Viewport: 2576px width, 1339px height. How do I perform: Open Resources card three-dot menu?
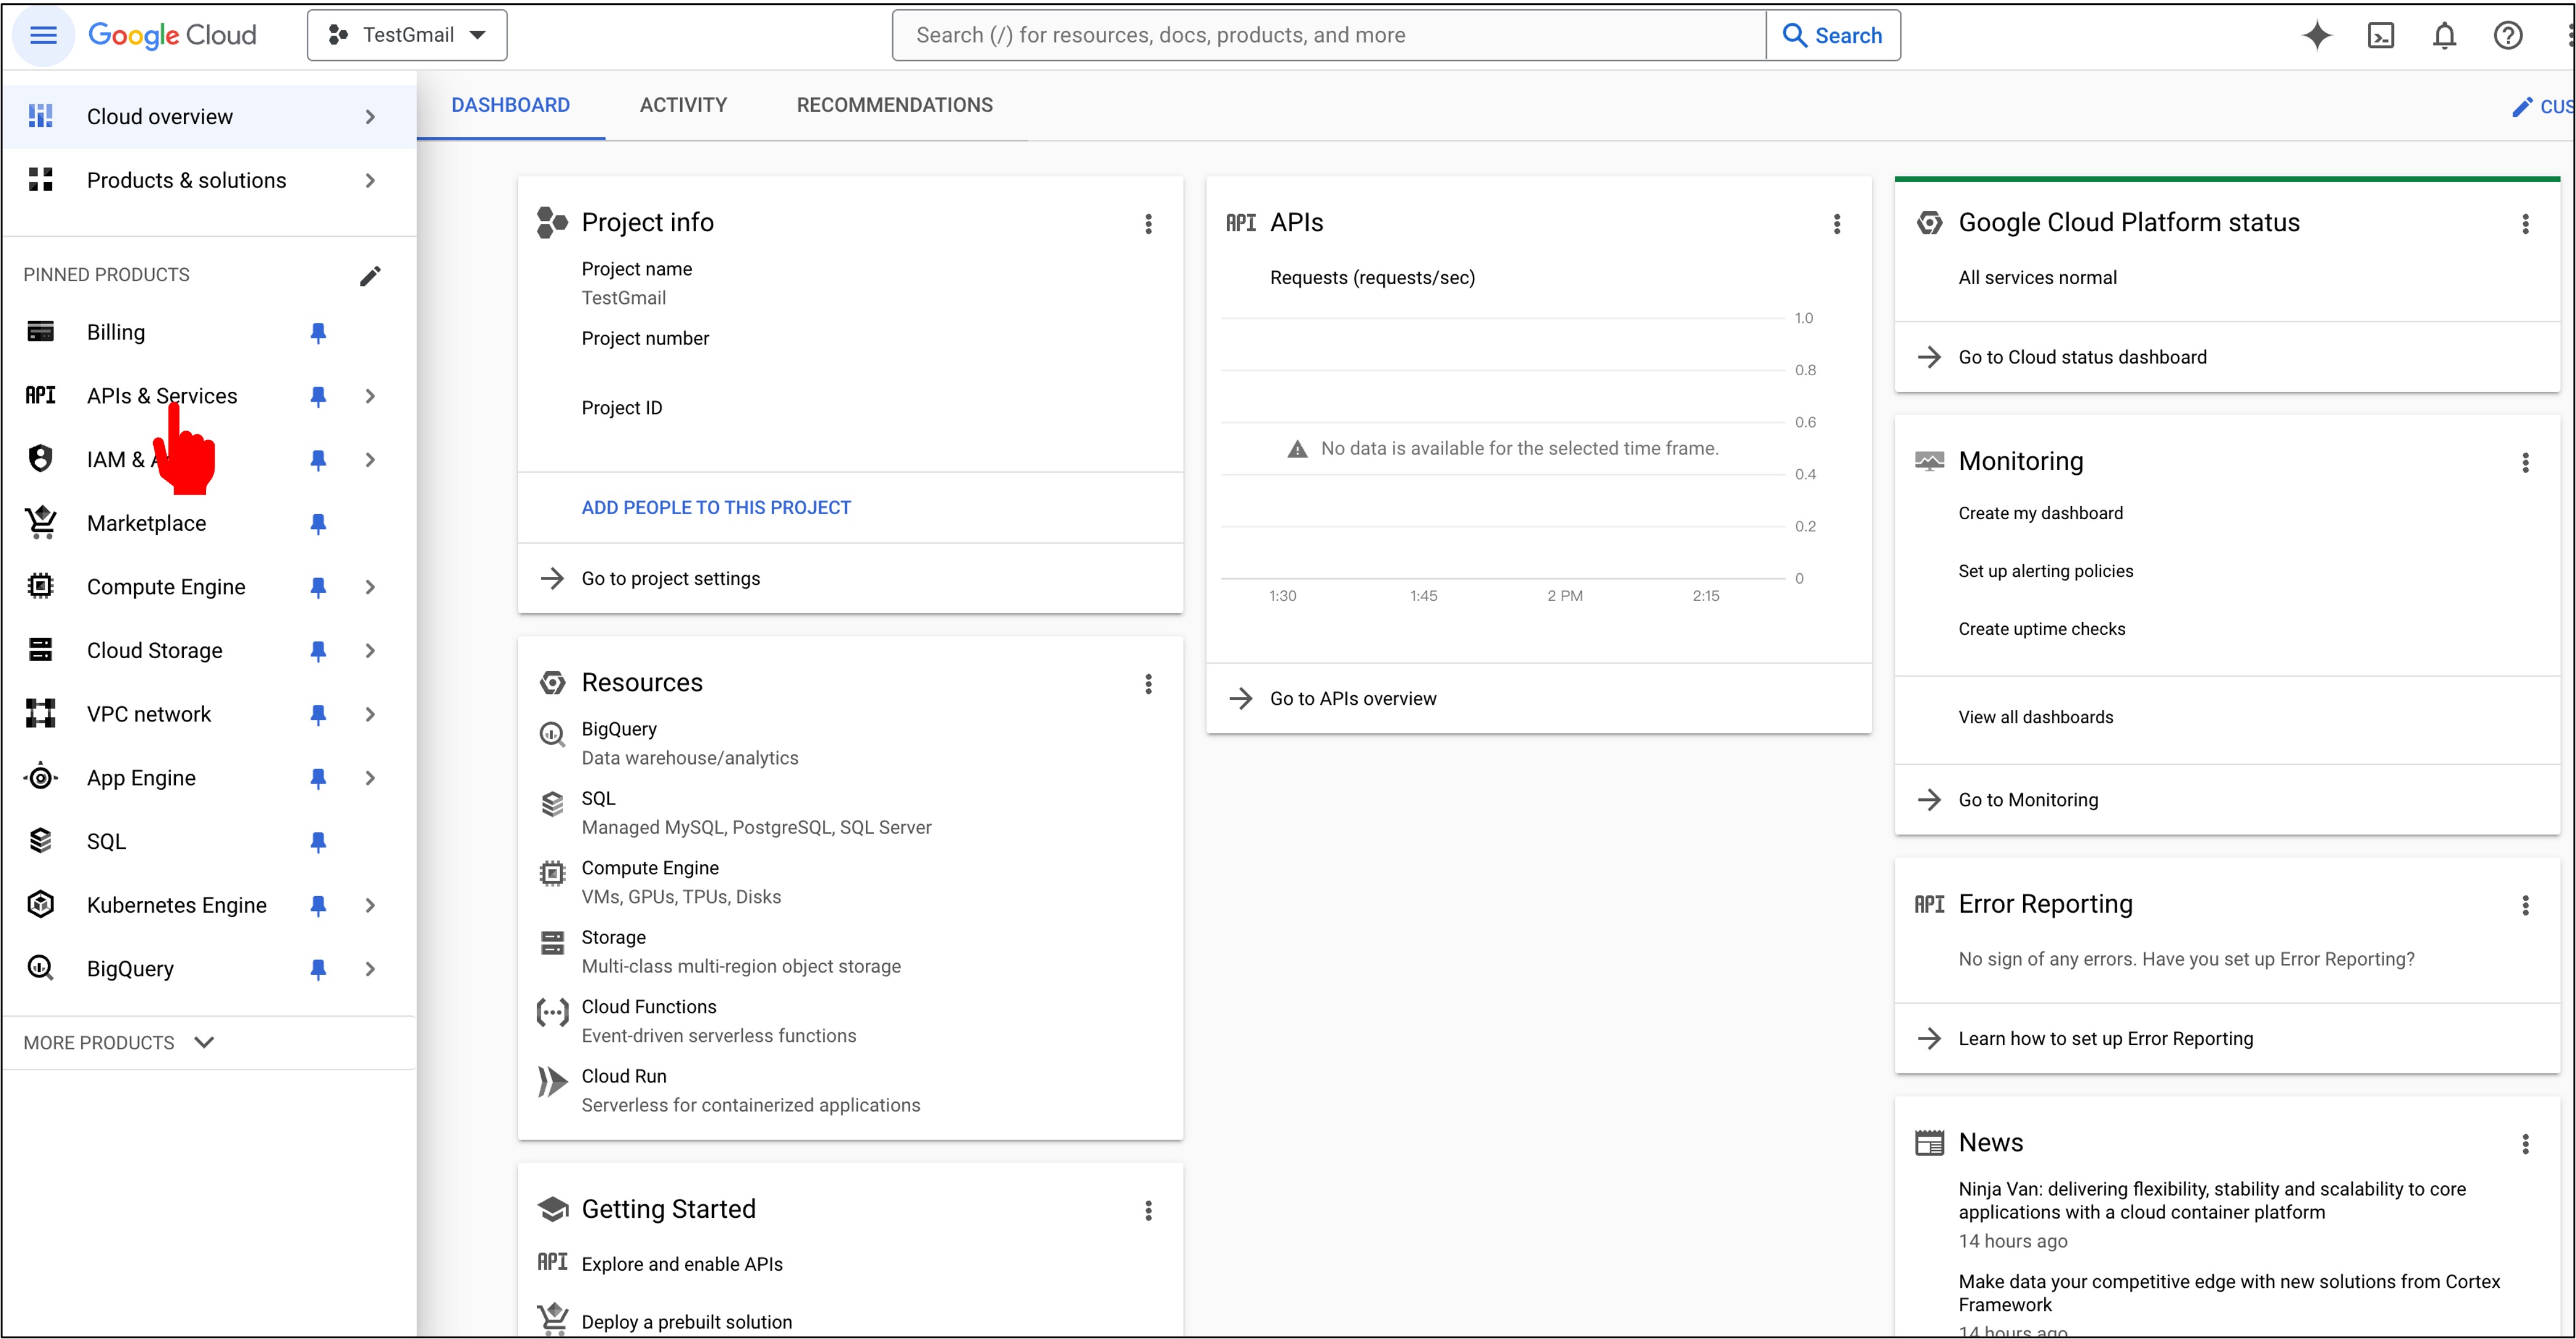tap(1148, 684)
